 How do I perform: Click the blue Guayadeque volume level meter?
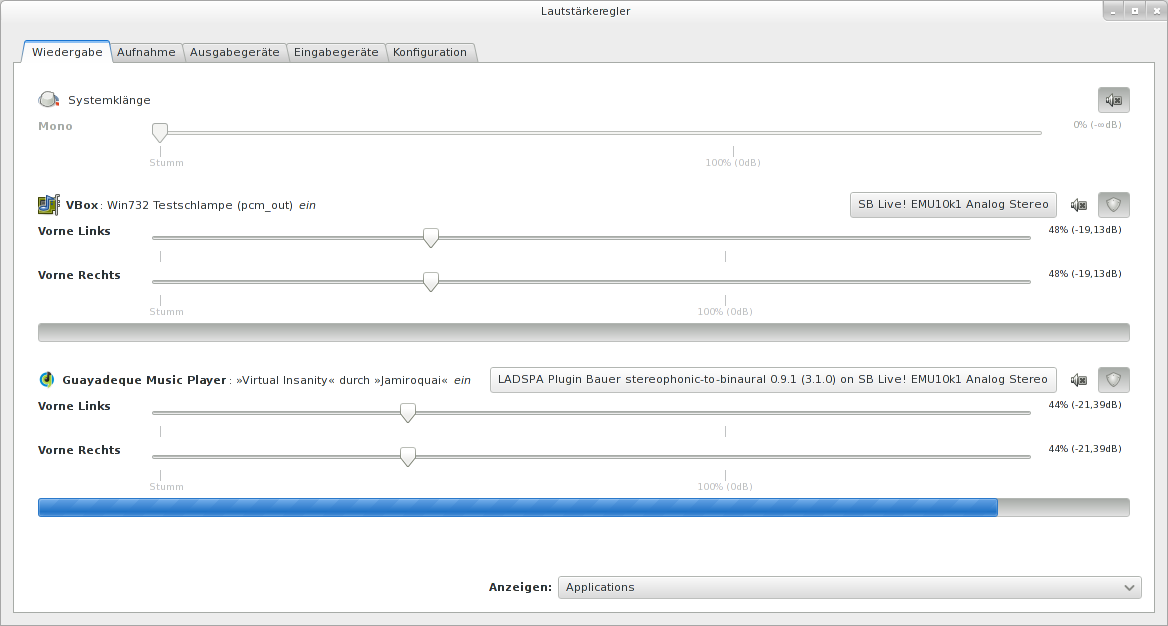click(517, 507)
